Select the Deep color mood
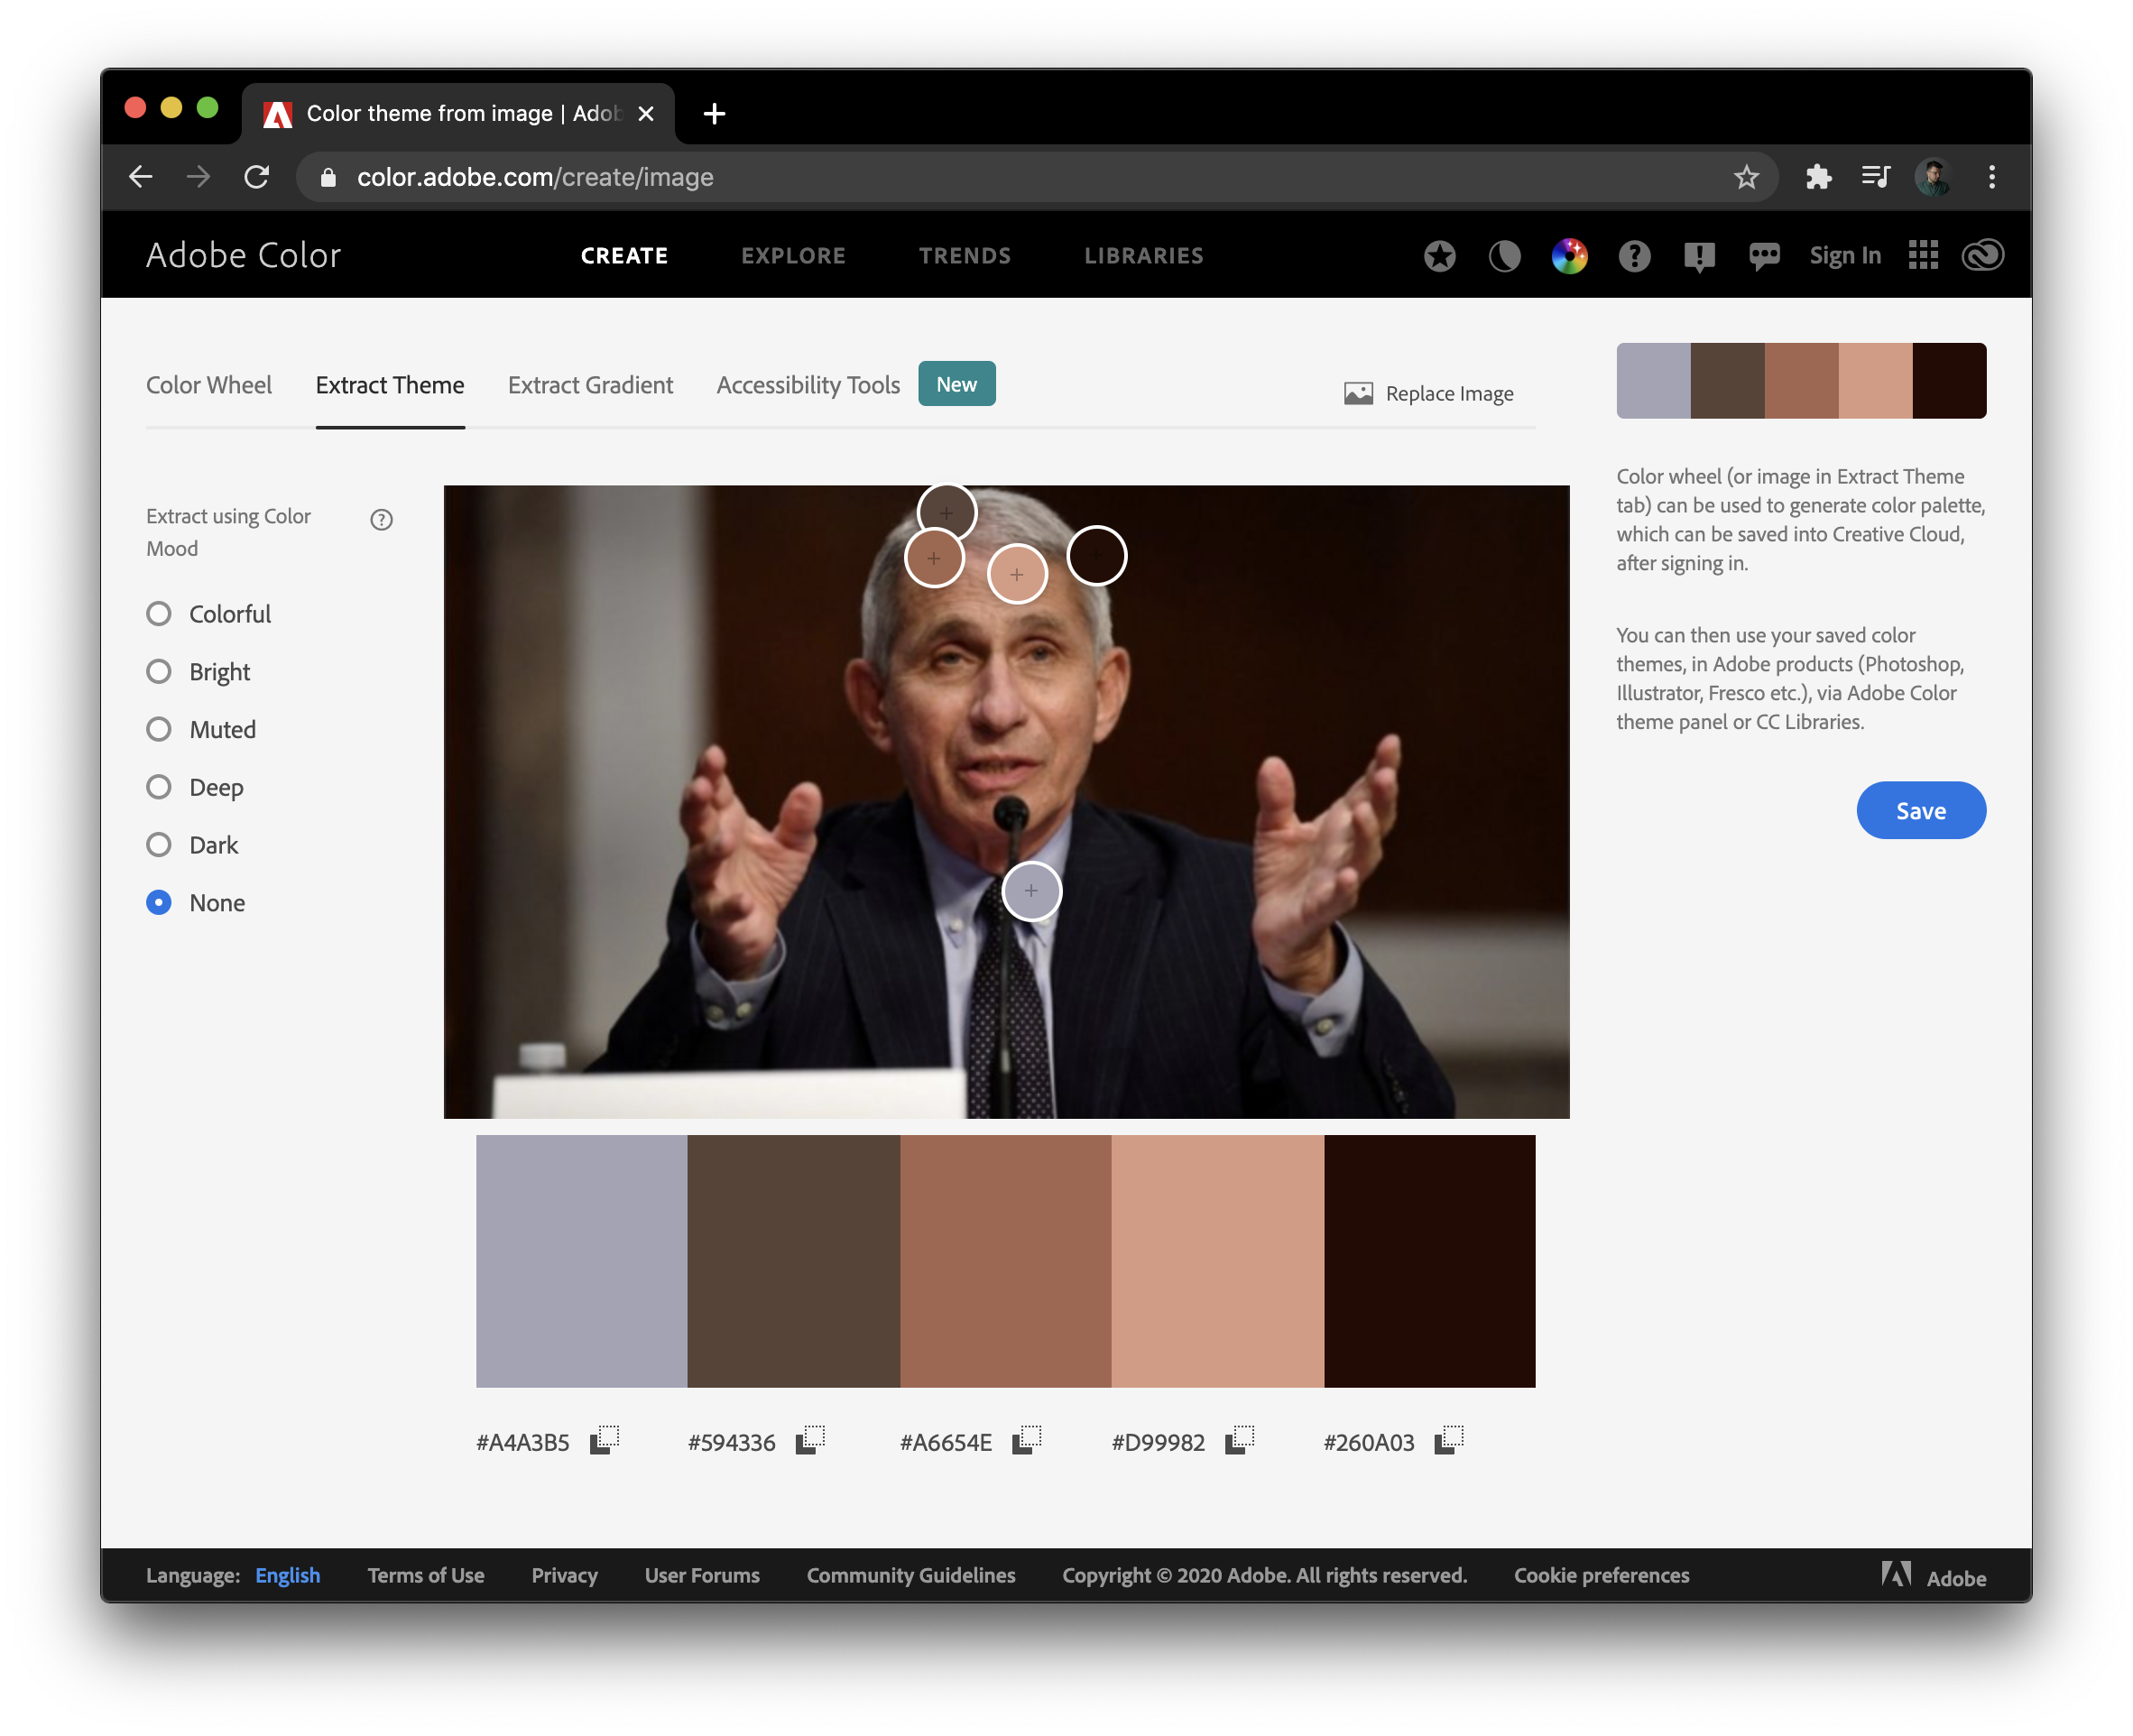2133x1736 pixels. [x=159, y=787]
